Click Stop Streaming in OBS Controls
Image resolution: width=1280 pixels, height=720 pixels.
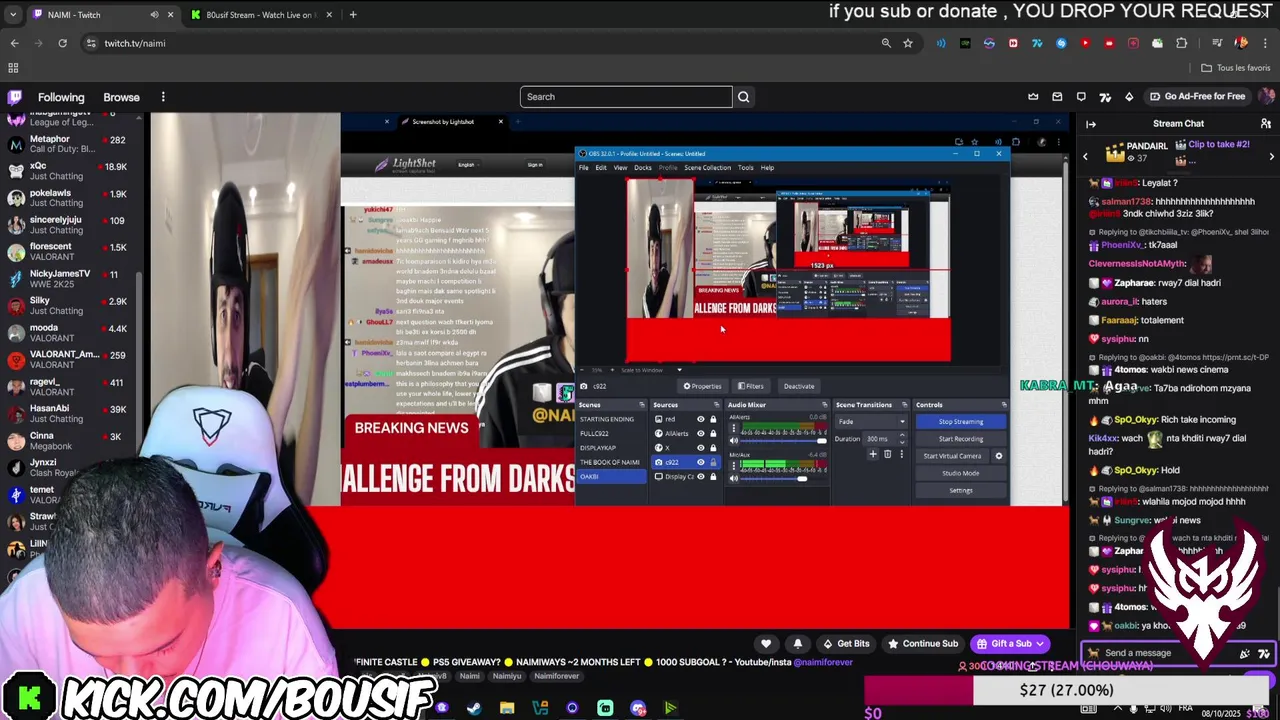pos(961,422)
